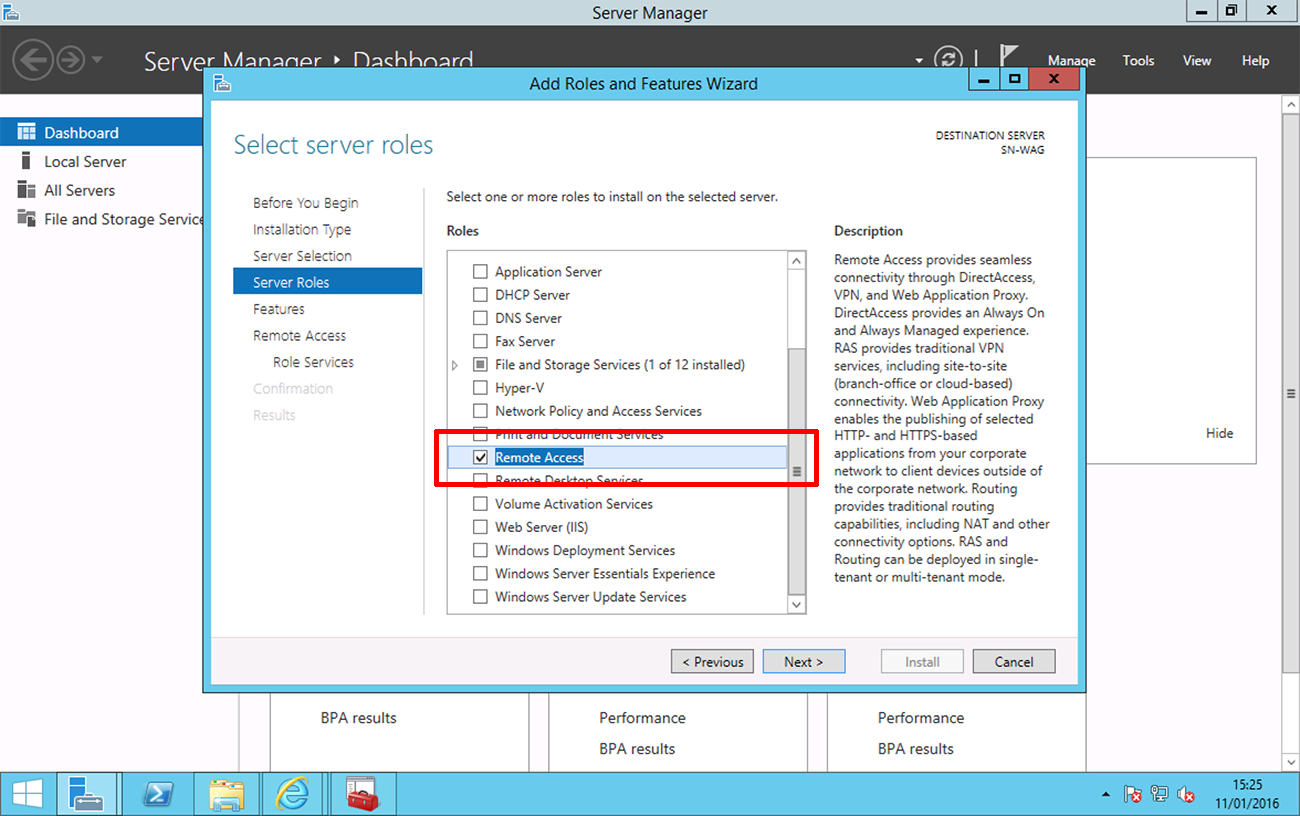The width and height of the screenshot is (1300, 816).
Task: Refresh the Server Manager dashboard
Action: [x=946, y=59]
